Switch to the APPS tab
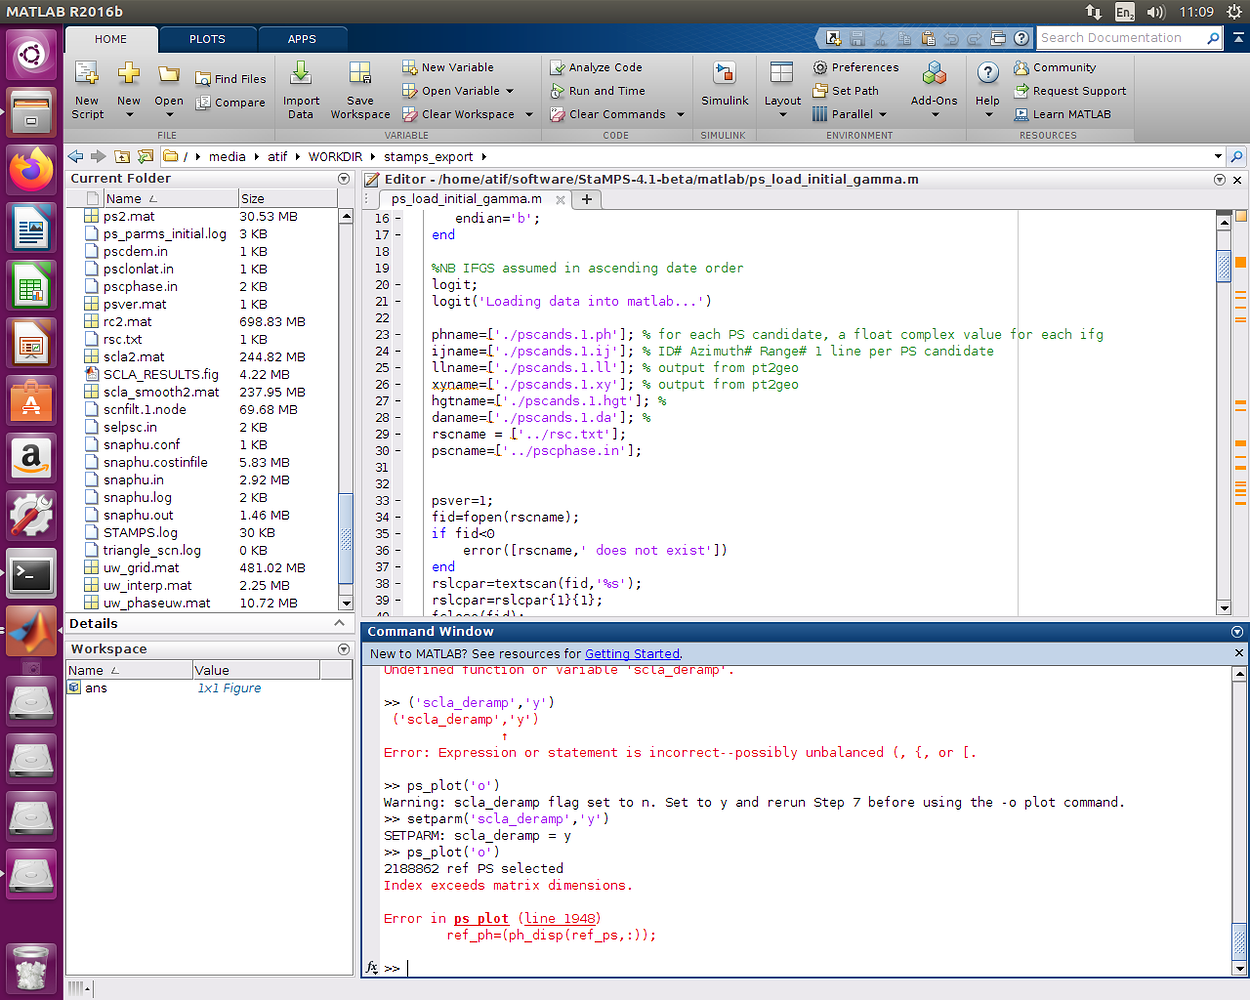 302,39
